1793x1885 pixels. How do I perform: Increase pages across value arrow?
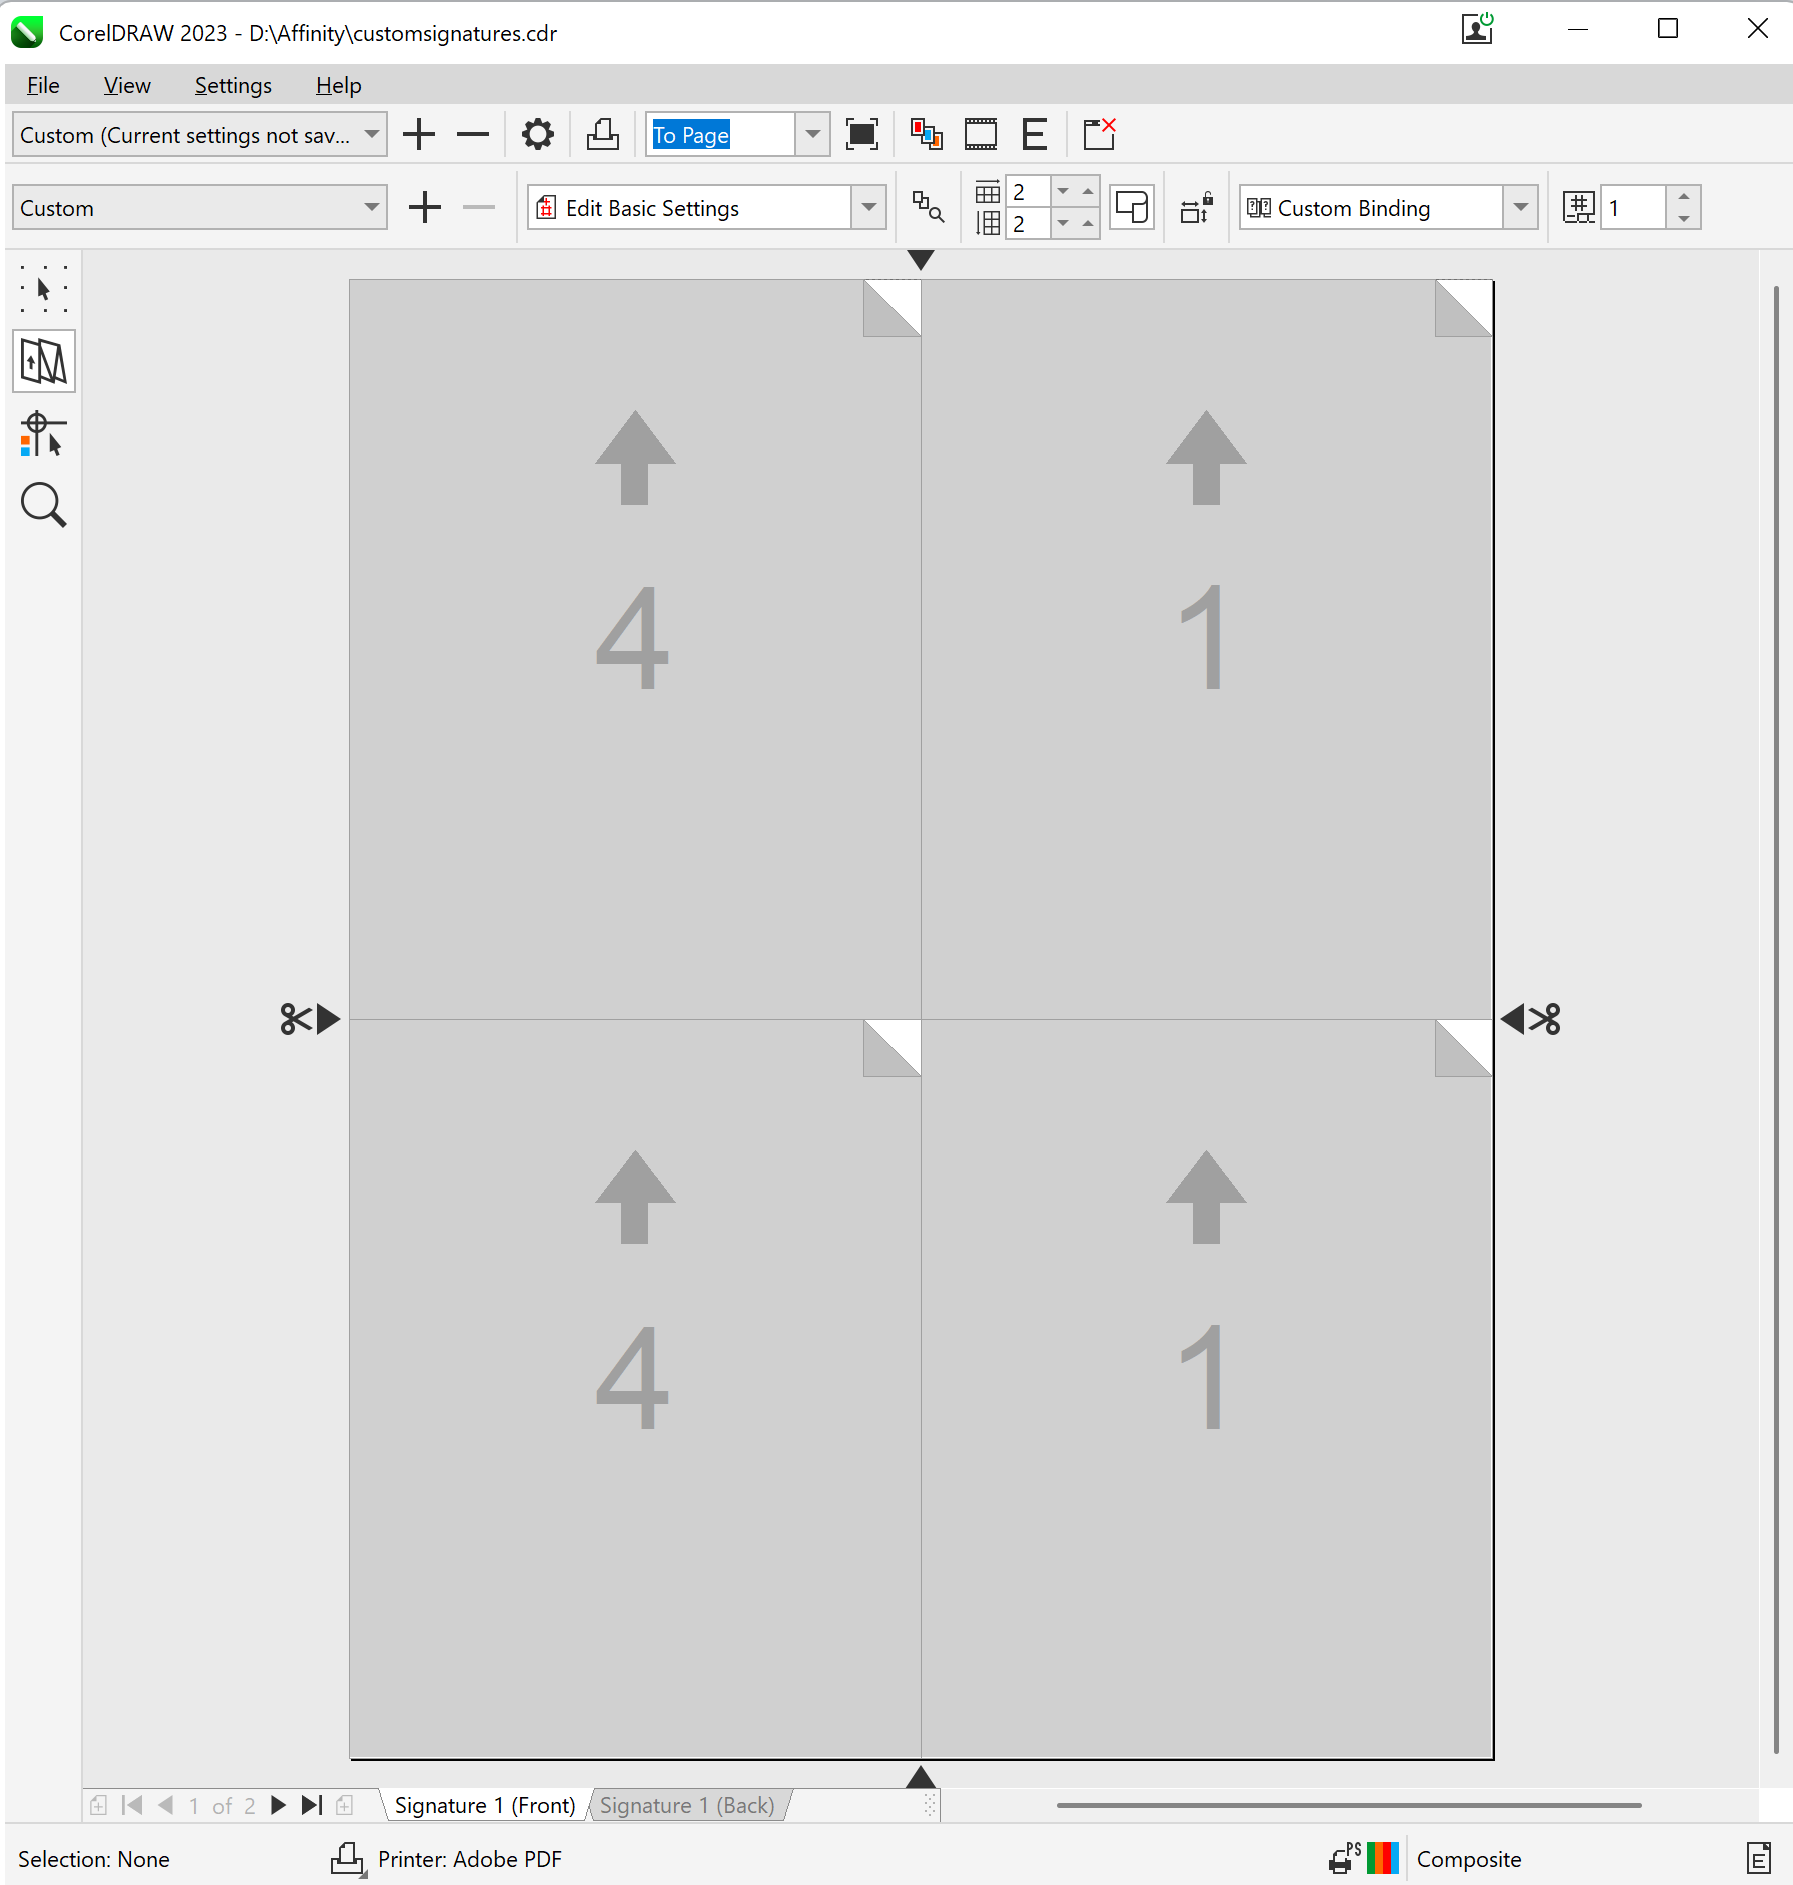click(x=1088, y=191)
